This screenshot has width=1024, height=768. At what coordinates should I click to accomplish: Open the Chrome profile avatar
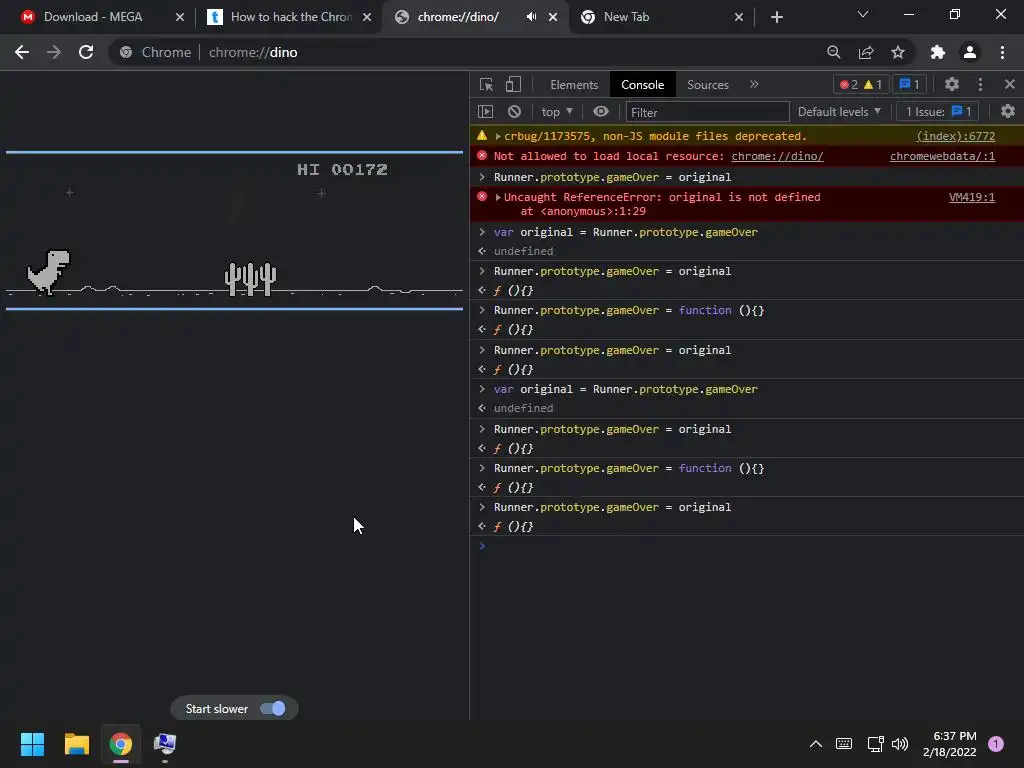(x=970, y=52)
